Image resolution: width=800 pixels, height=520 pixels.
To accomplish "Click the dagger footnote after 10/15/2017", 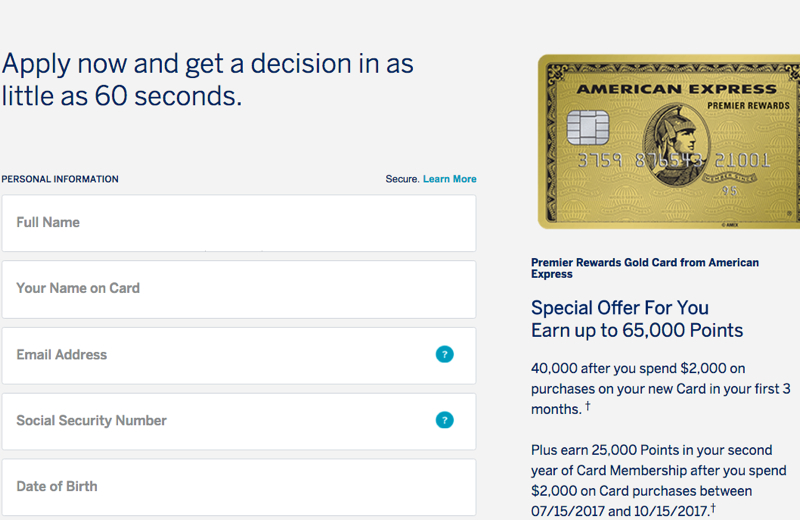I will pos(713,508).
